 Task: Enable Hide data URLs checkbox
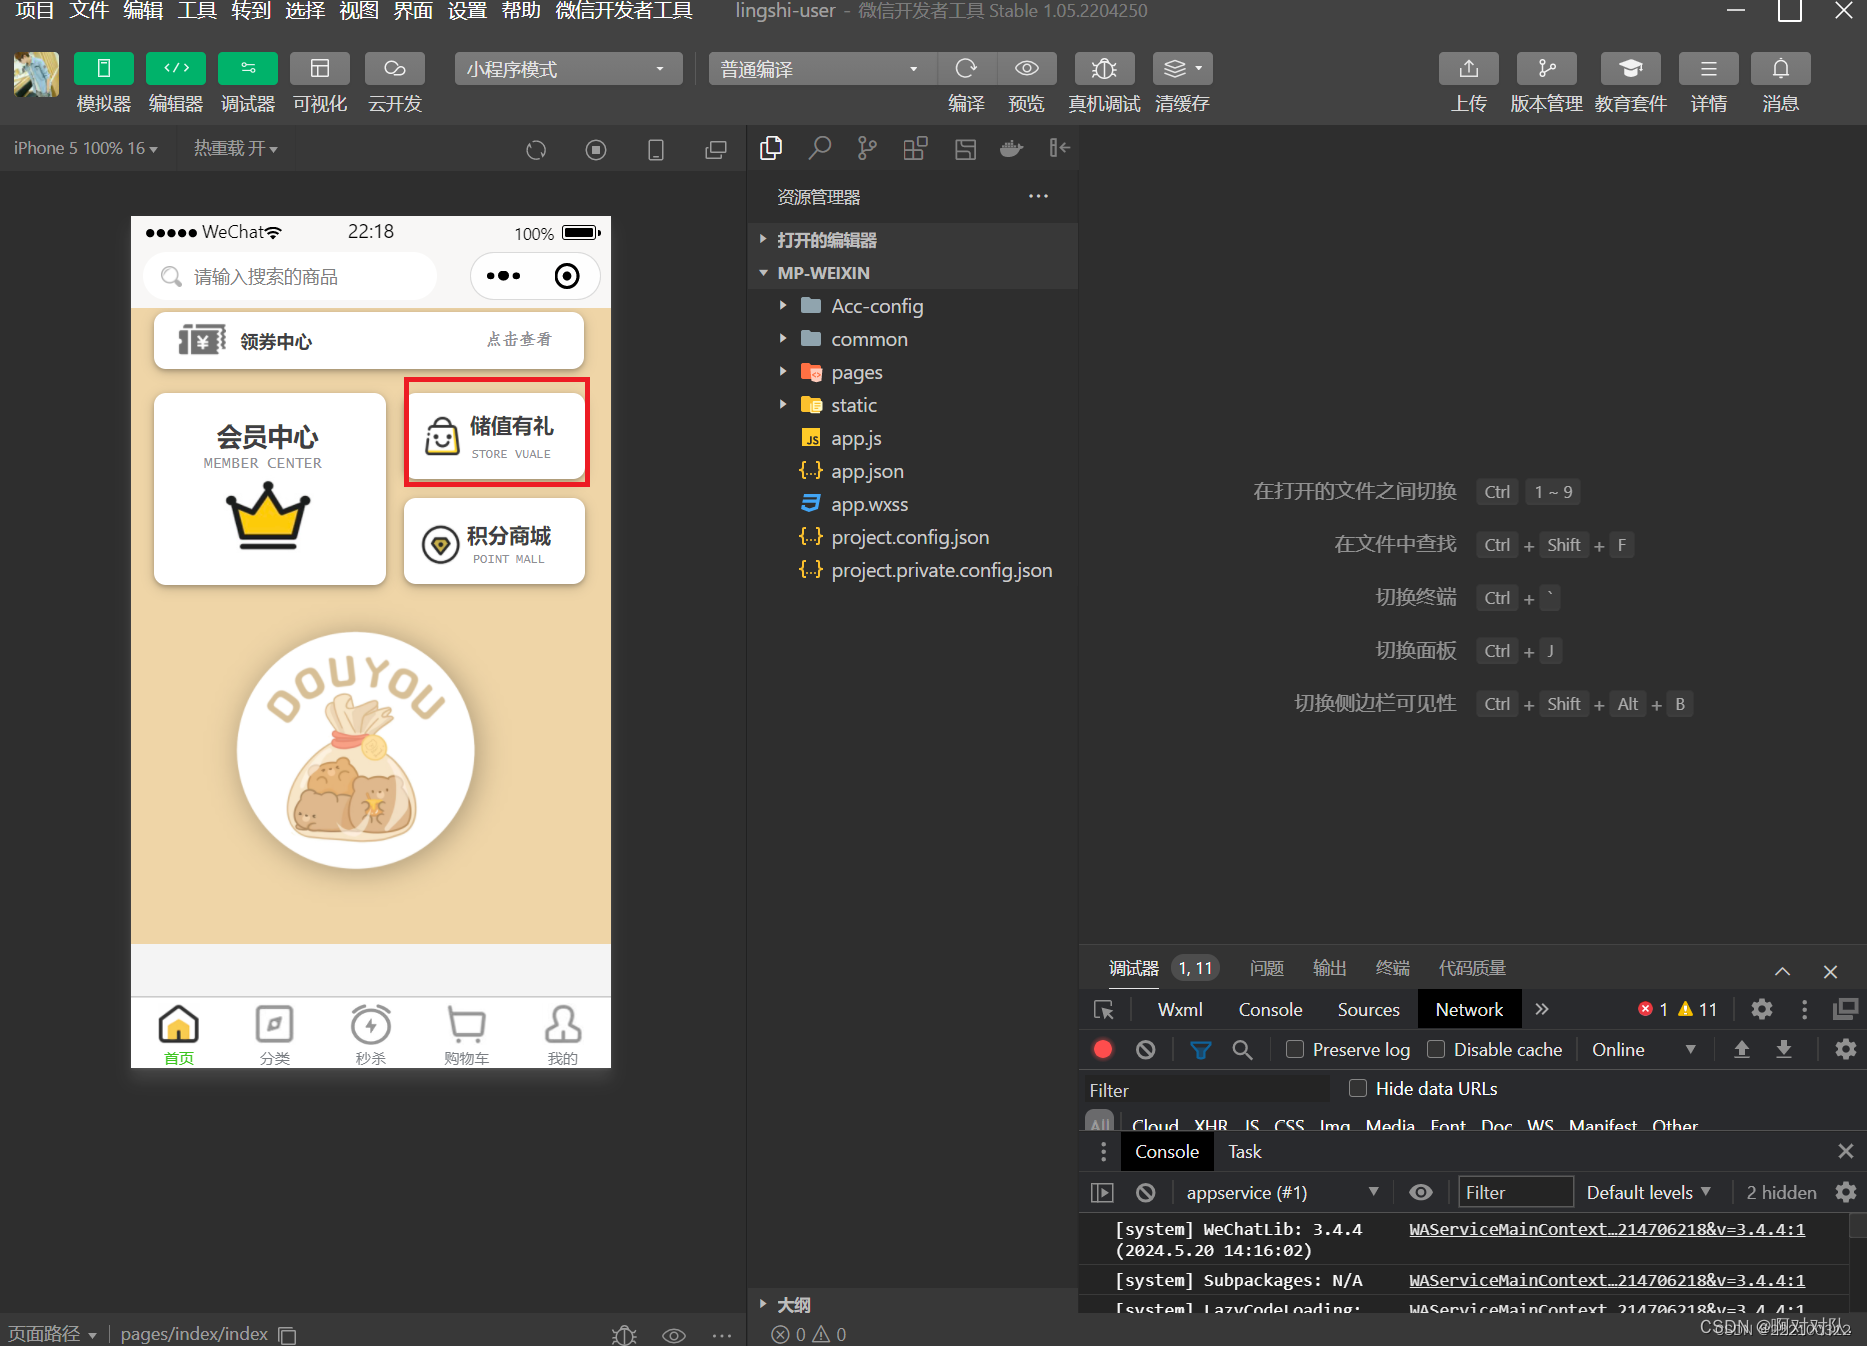tap(1358, 1088)
